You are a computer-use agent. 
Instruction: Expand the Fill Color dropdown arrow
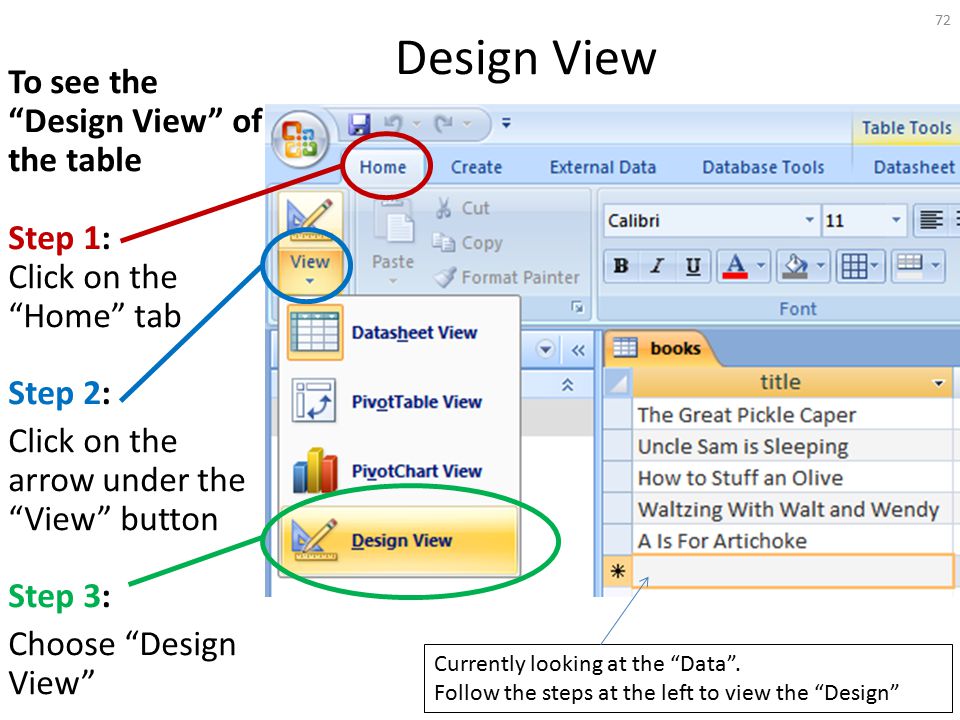[x=820, y=266]
